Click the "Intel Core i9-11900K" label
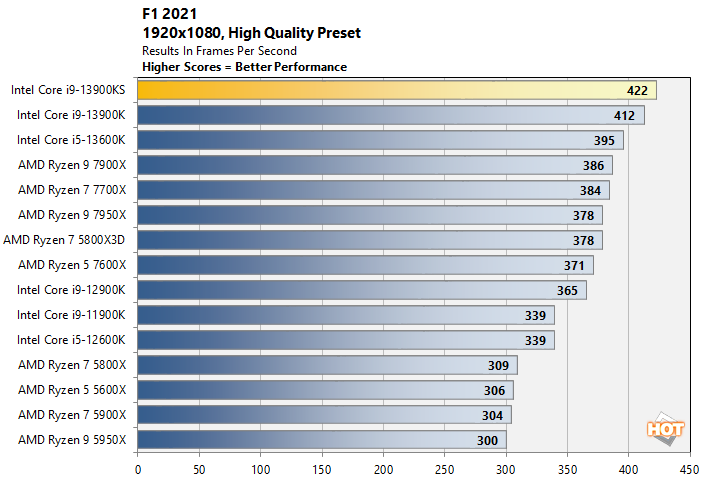708x480 pixels. click(x=71, y=315)
